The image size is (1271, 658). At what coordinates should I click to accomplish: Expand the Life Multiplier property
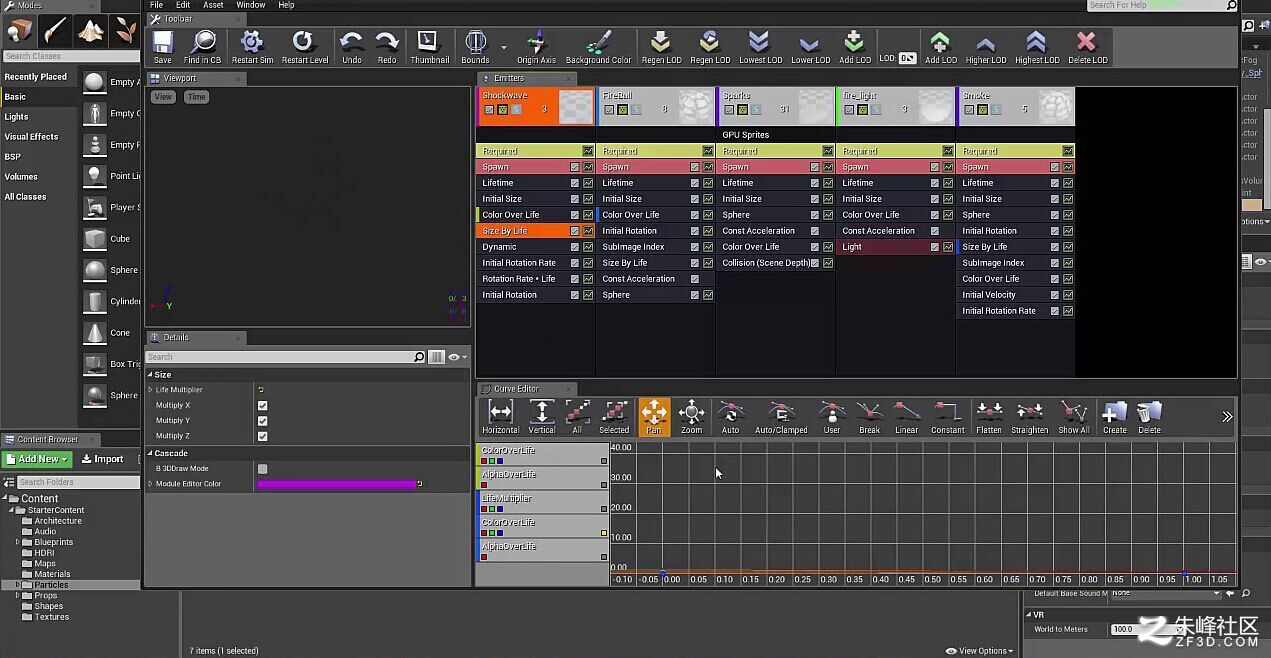[151, 390]
